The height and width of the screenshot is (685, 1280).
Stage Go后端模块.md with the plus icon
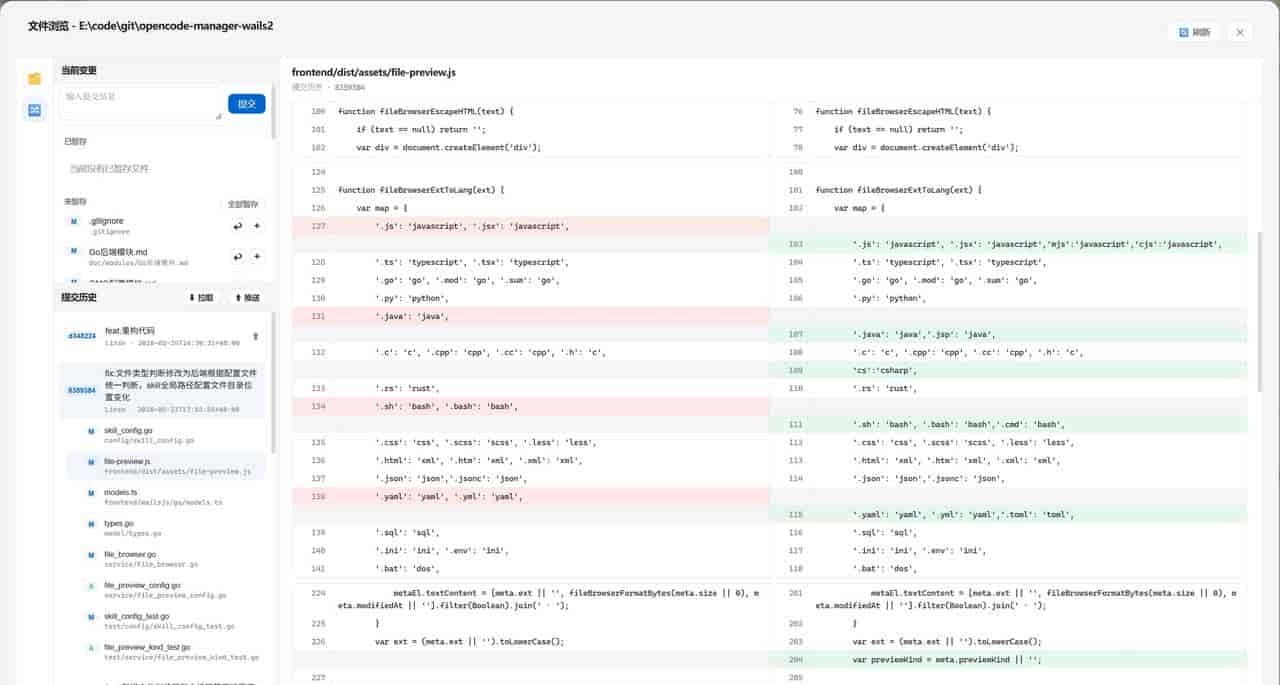click(x=257, y=257)
